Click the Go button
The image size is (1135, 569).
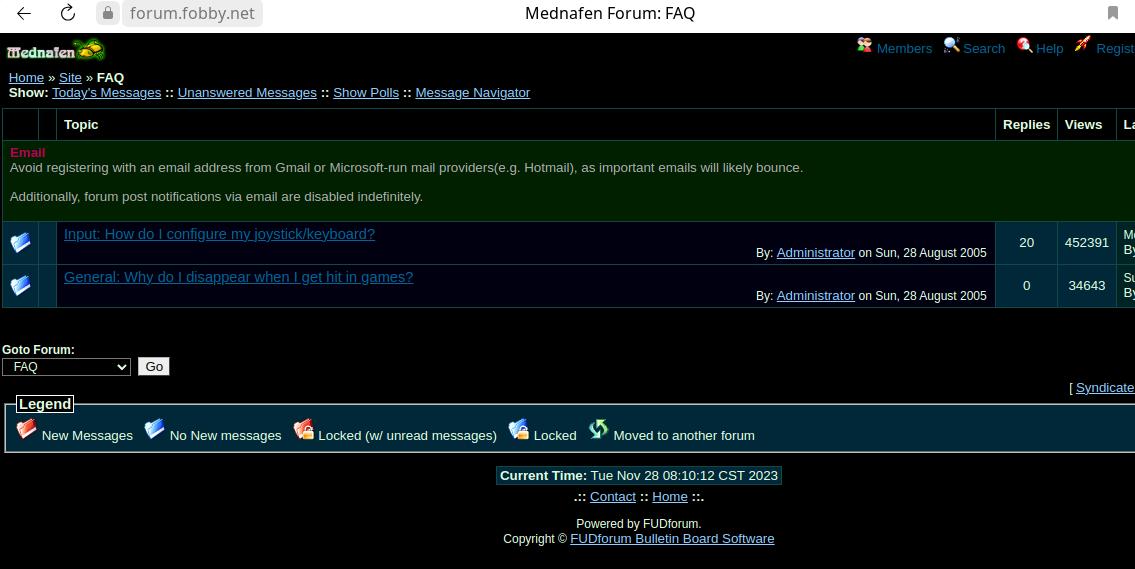154,367
